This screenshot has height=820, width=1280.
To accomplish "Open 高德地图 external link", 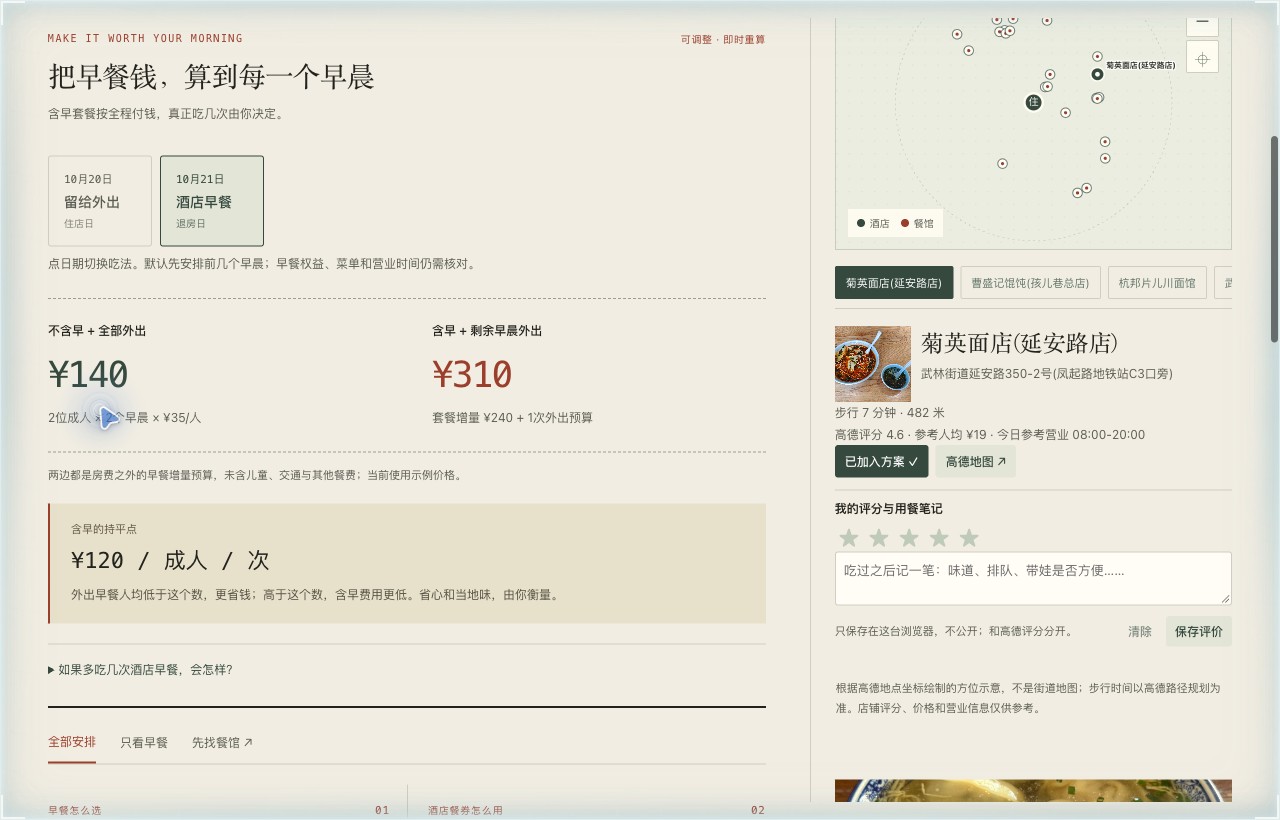I will [x=976, y=461].
